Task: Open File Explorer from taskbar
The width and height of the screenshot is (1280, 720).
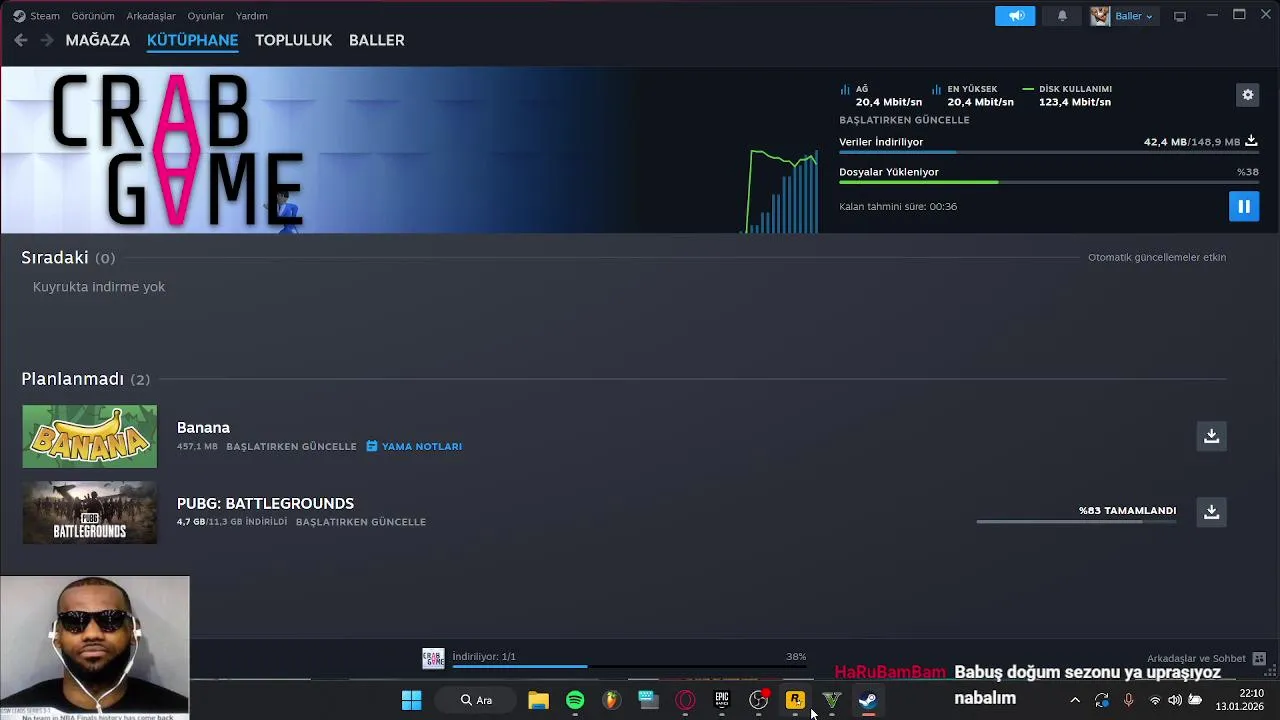Action: (538, 700)
